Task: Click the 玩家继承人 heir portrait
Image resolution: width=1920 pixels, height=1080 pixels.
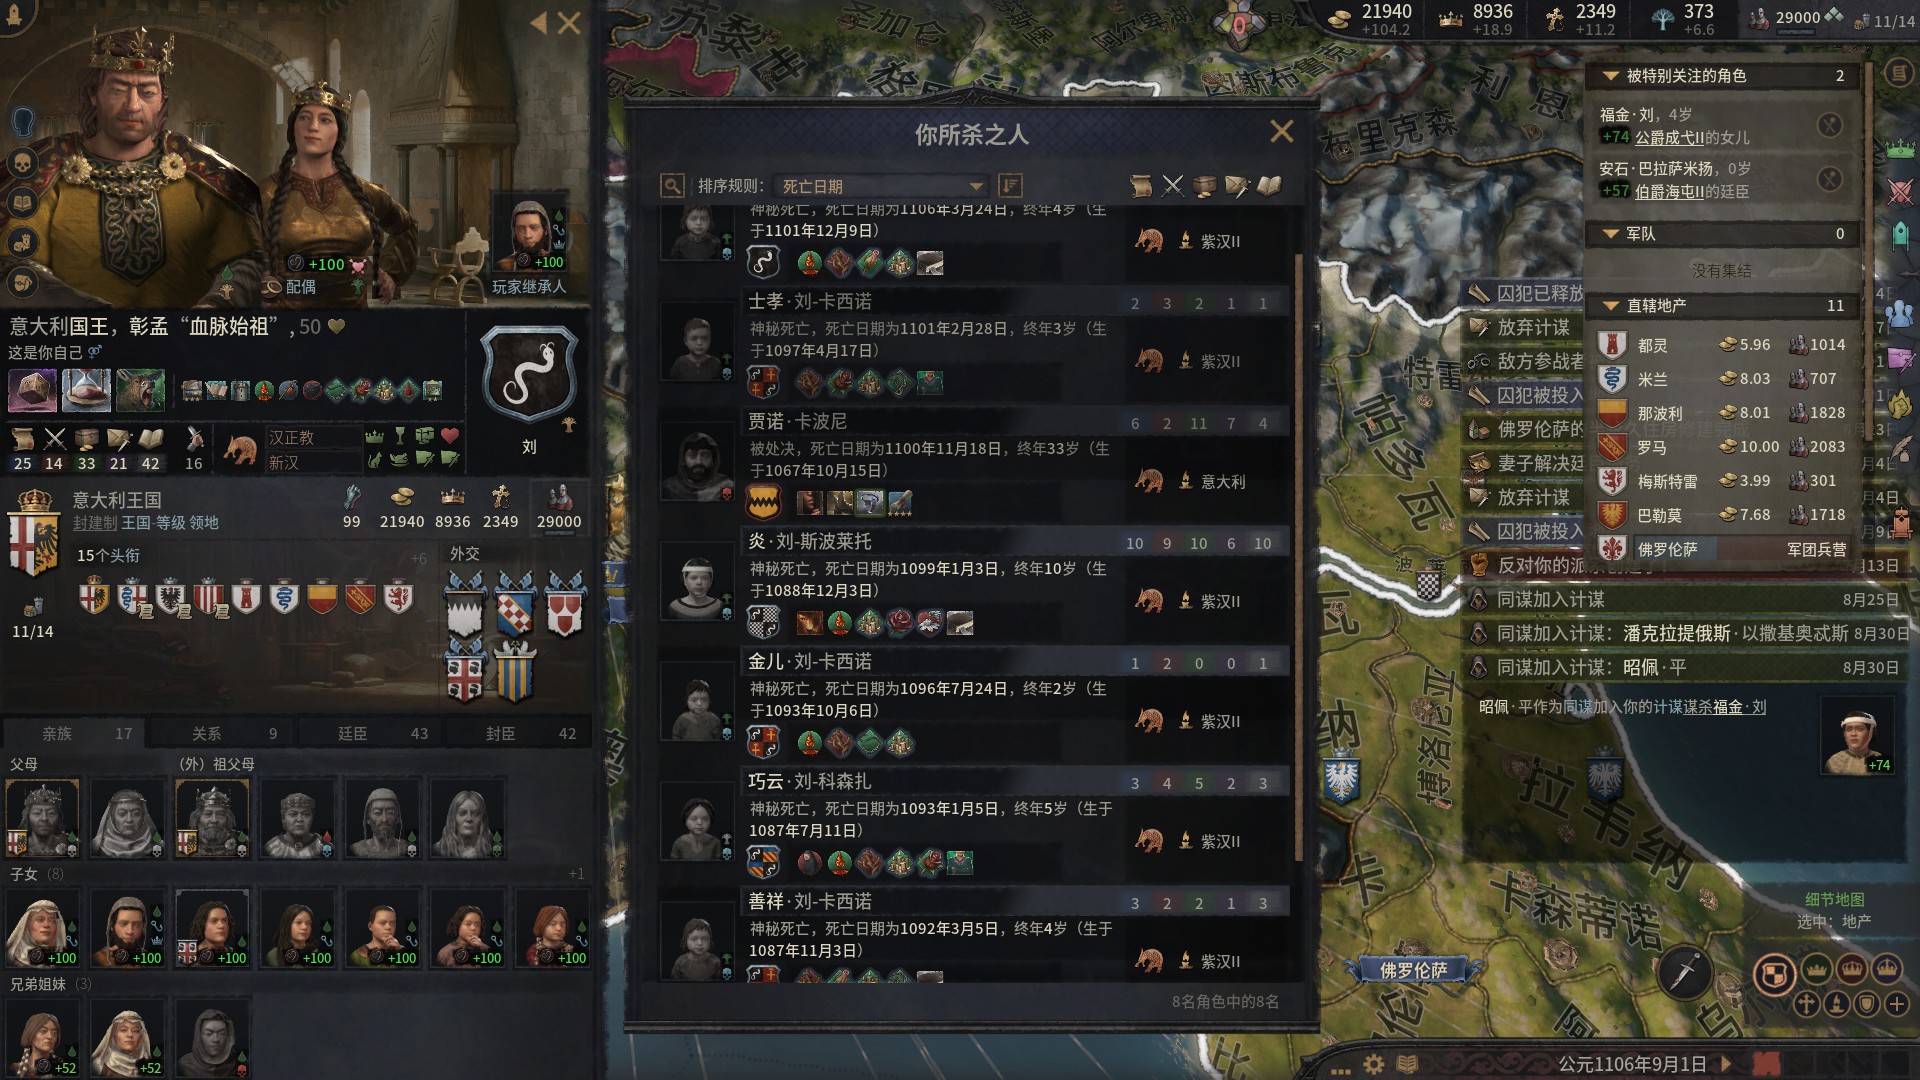Action: point(529,237)
